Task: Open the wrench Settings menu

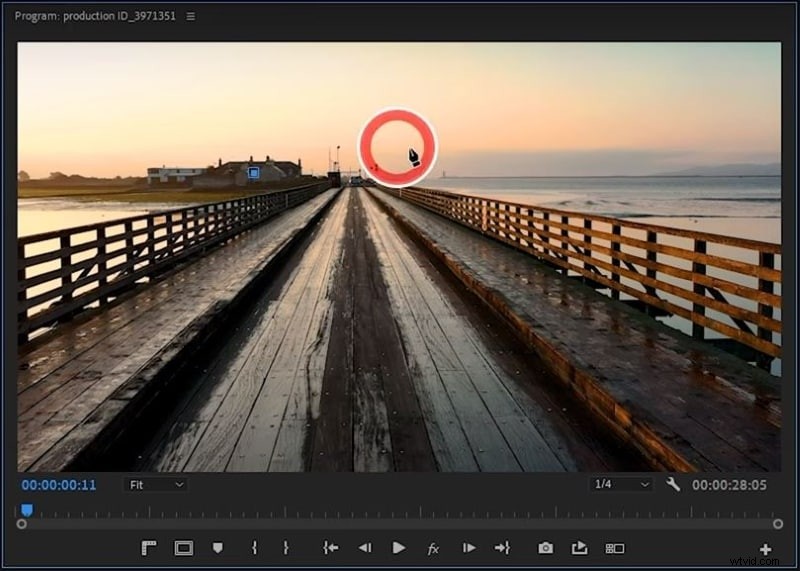Action: point(673,484)
